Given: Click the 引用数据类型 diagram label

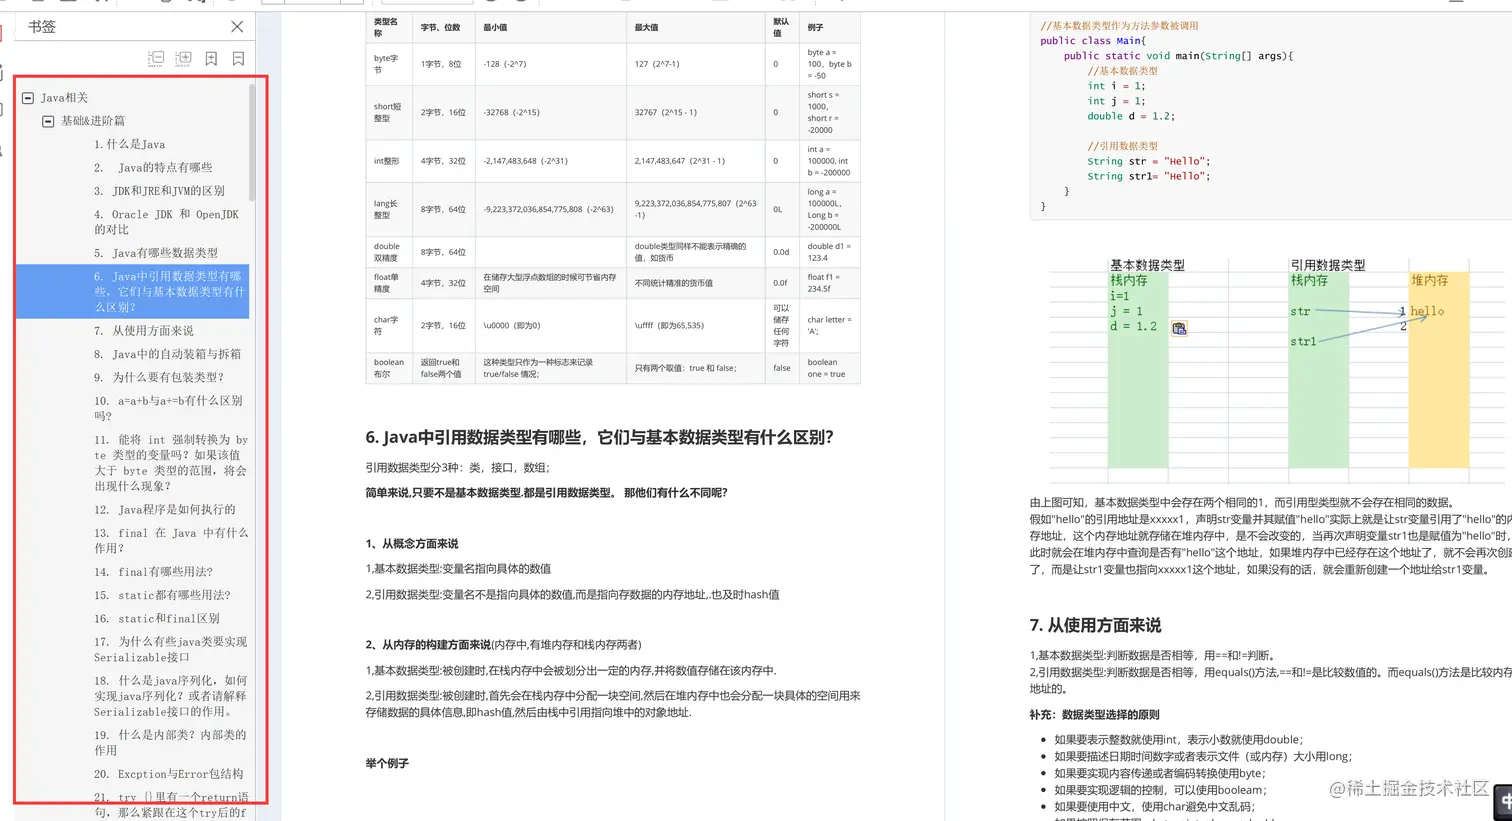Looking at the screenshot, I should click(1327, 265).
